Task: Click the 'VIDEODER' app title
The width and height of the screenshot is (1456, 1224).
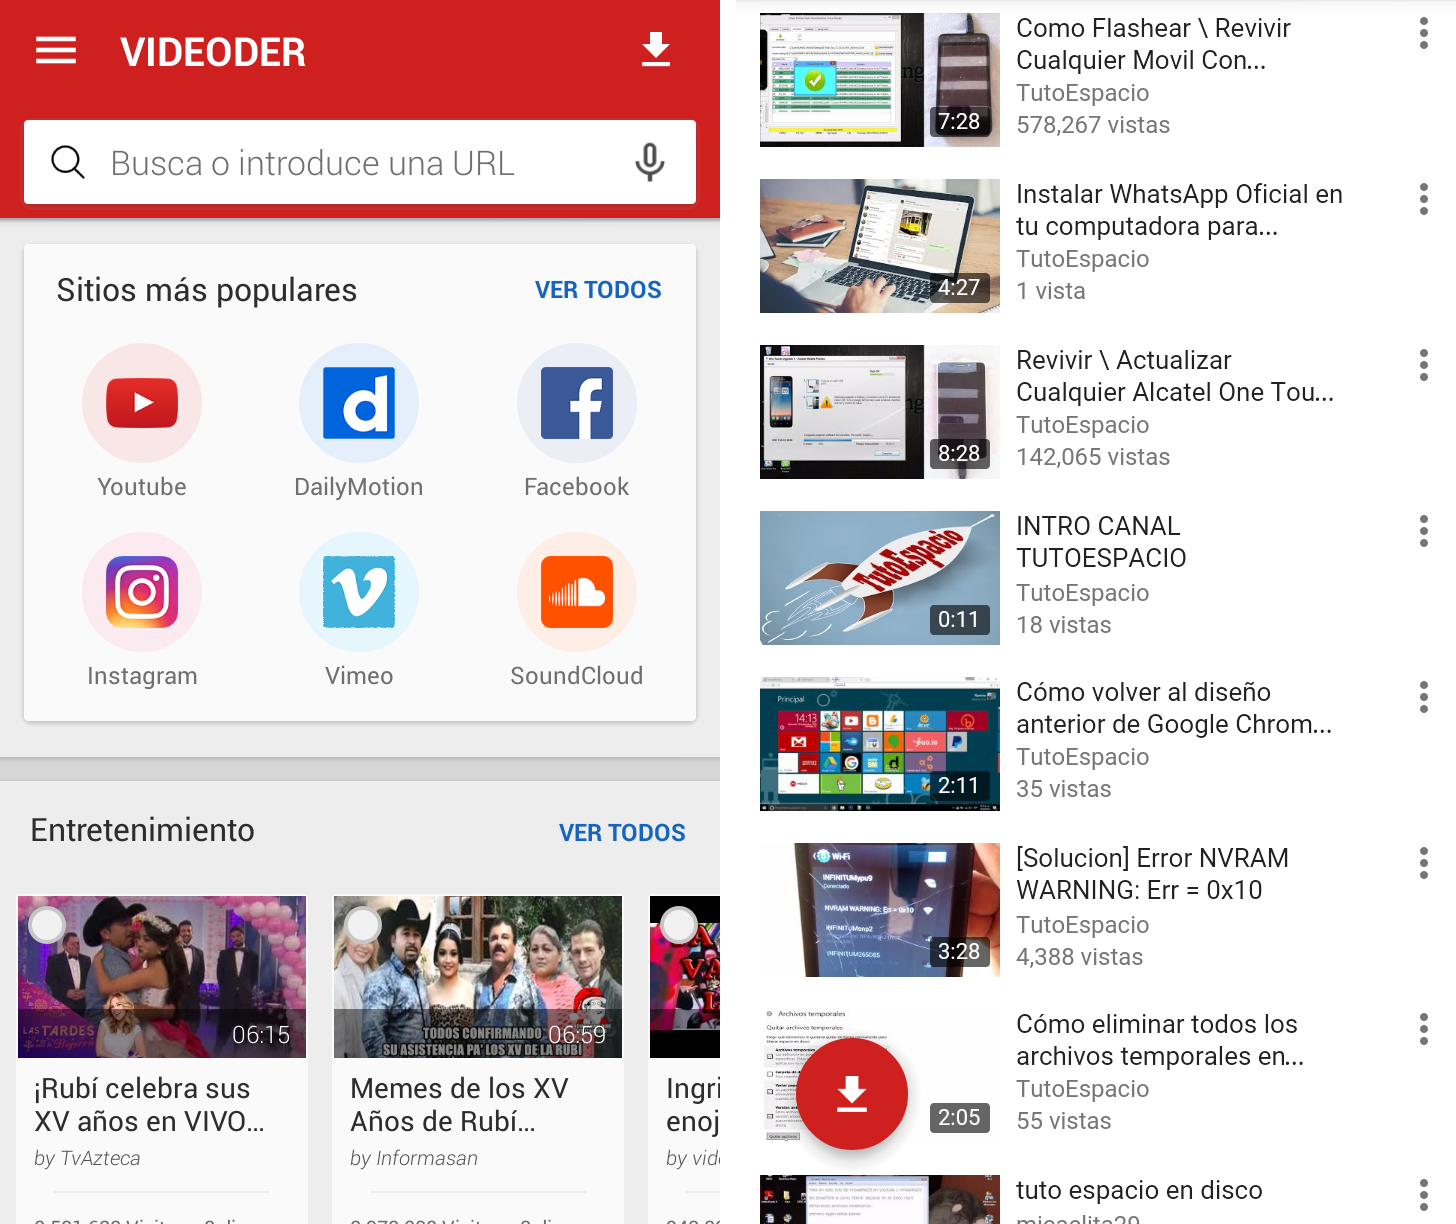Action: (x=213, y=52)
